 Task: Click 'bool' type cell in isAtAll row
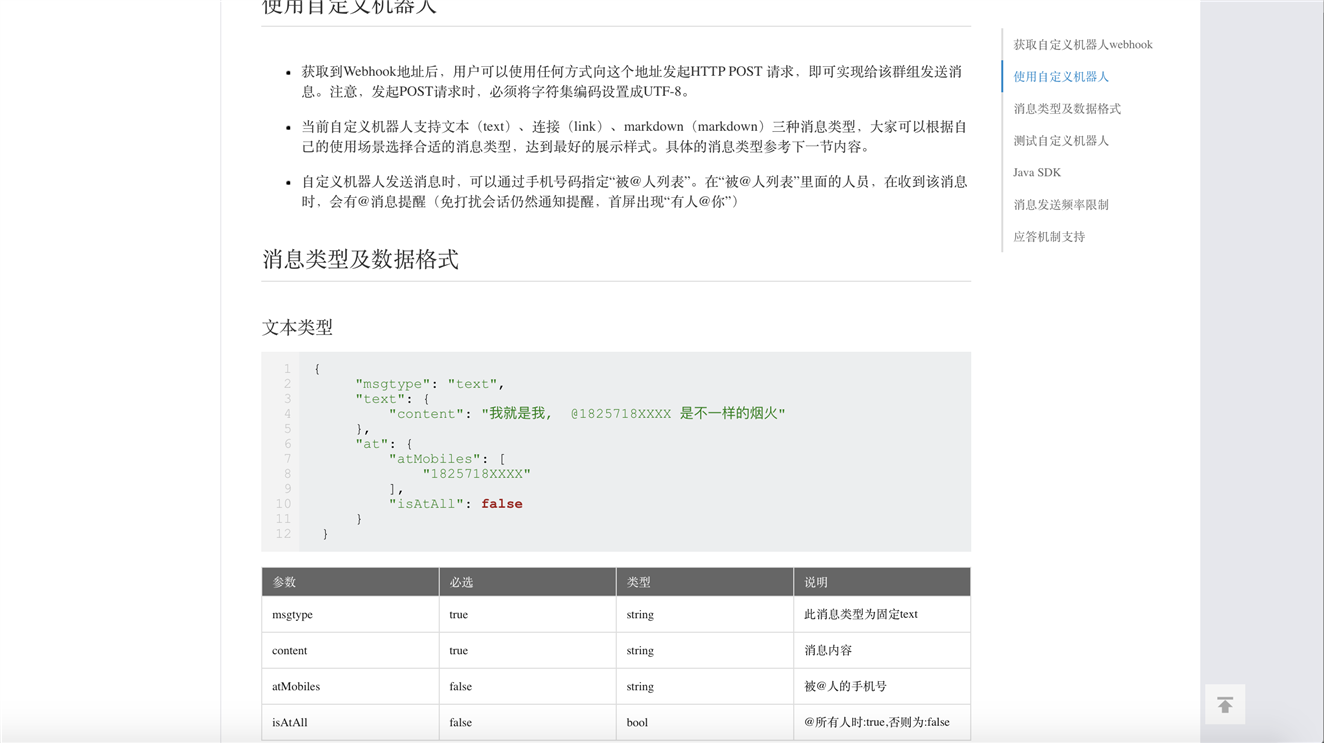pos(705,723)
